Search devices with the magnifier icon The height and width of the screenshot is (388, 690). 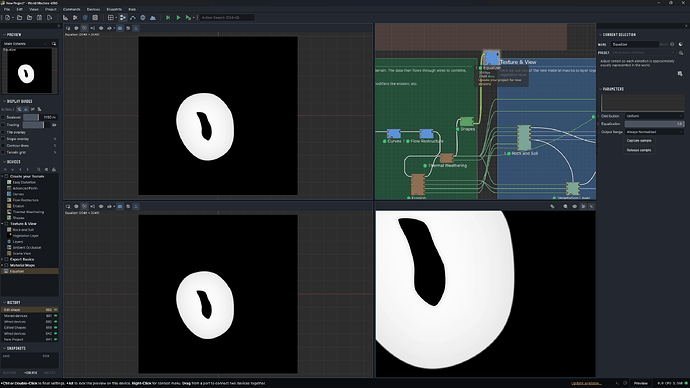pos(39,169)
